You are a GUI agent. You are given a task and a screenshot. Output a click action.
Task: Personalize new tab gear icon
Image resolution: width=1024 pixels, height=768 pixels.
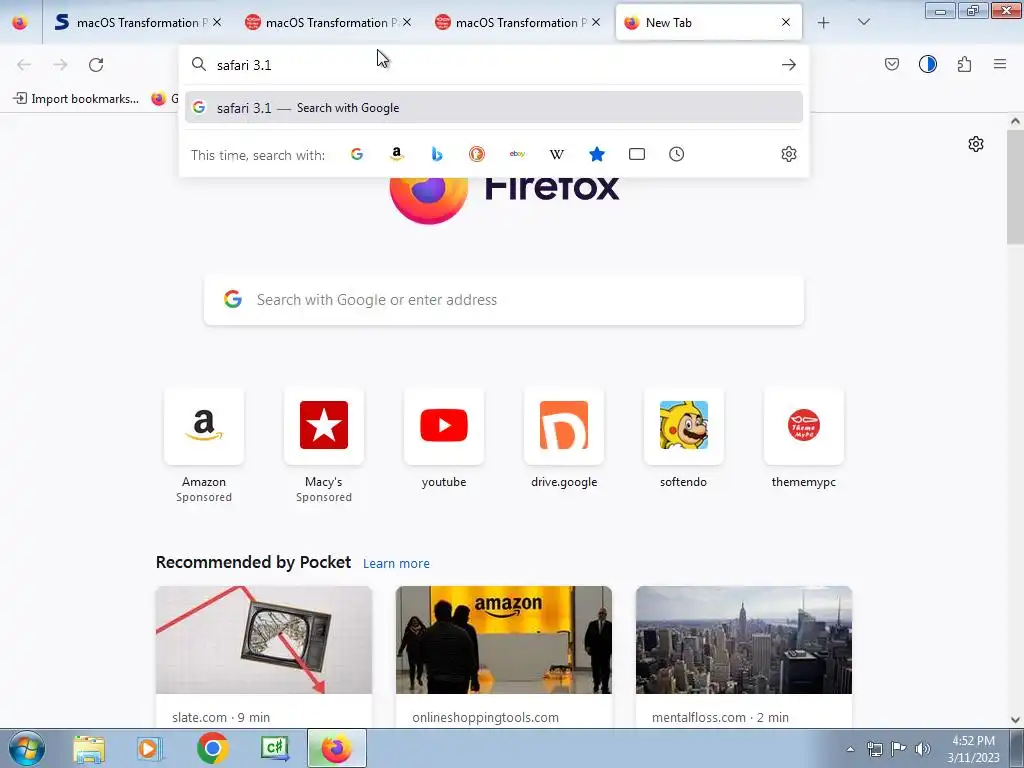coord(976,144)
